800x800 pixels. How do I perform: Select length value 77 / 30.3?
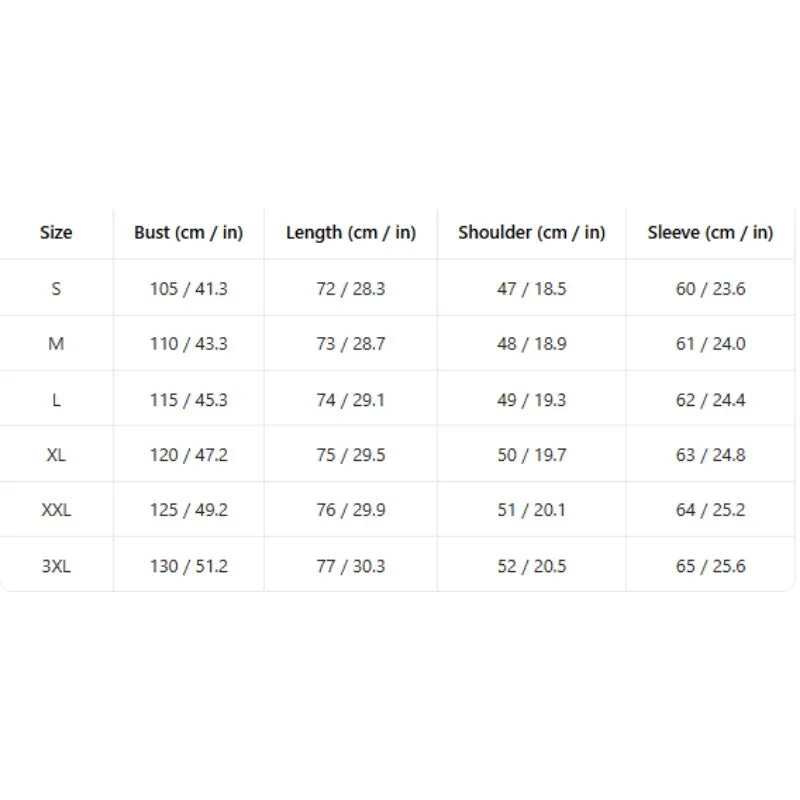point(351,566)
